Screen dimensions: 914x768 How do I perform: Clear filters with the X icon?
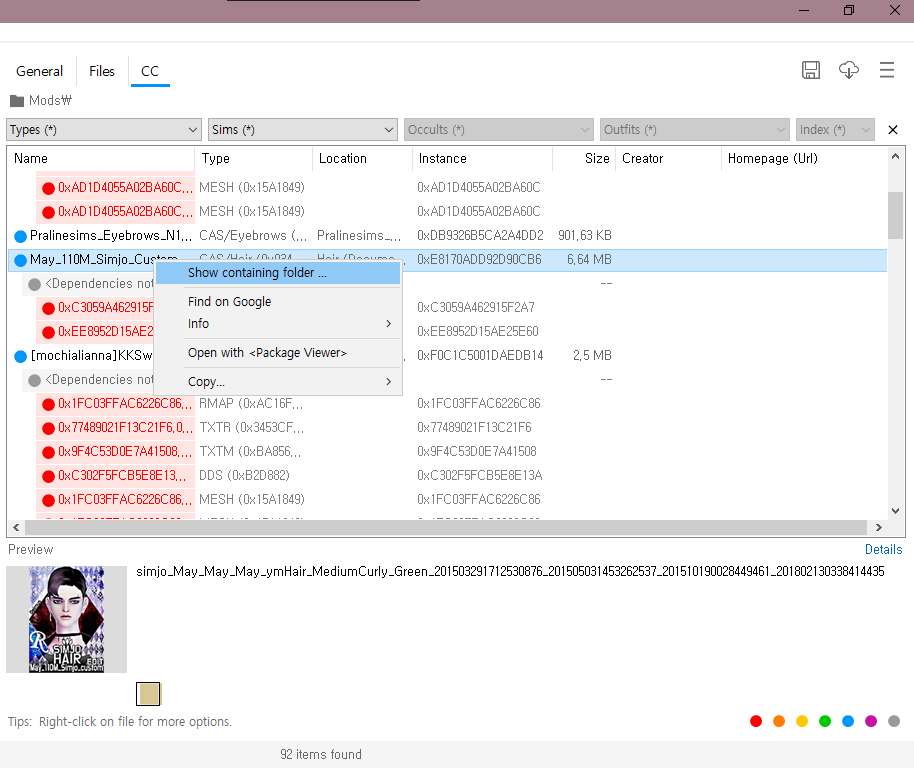[892, 130]
